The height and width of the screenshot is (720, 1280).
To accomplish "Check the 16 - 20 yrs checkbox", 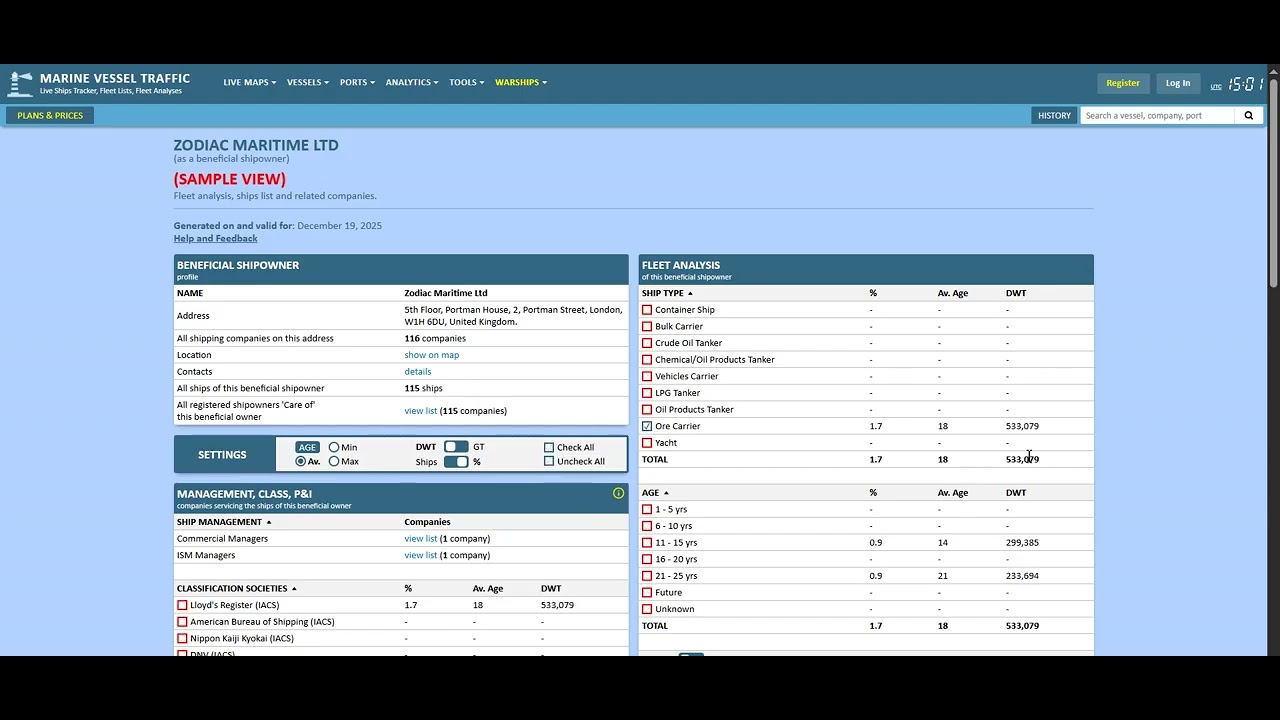I will [647, 560].
